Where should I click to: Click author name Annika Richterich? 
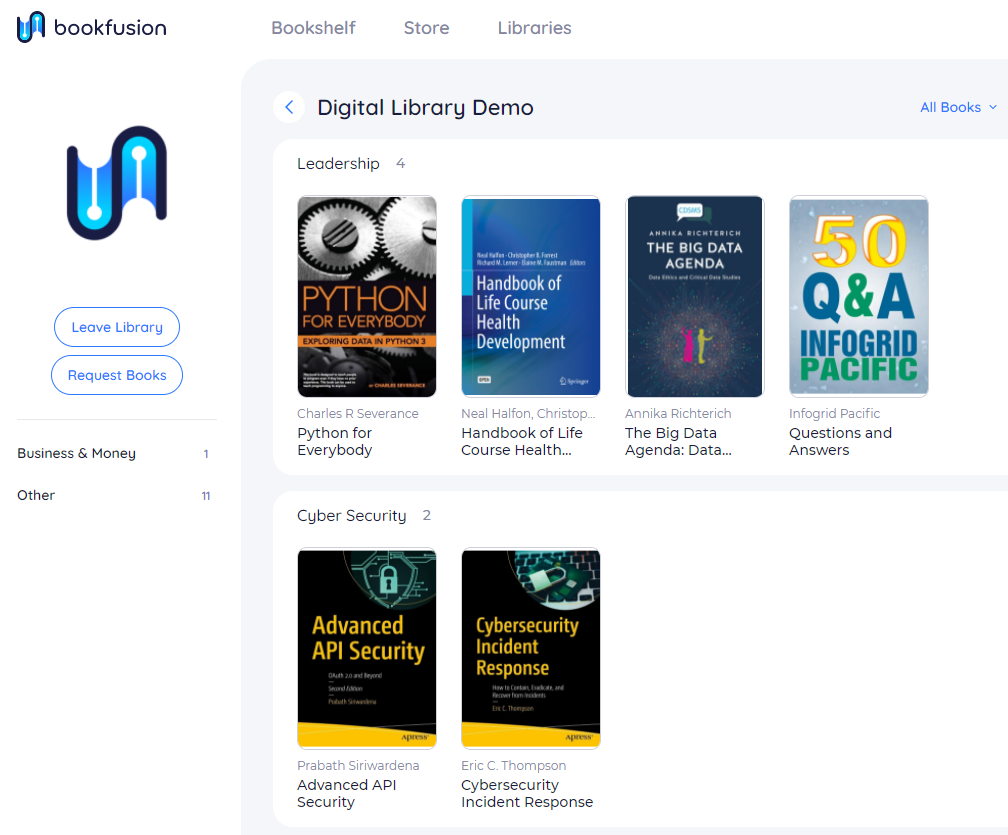tap(678, 413)
